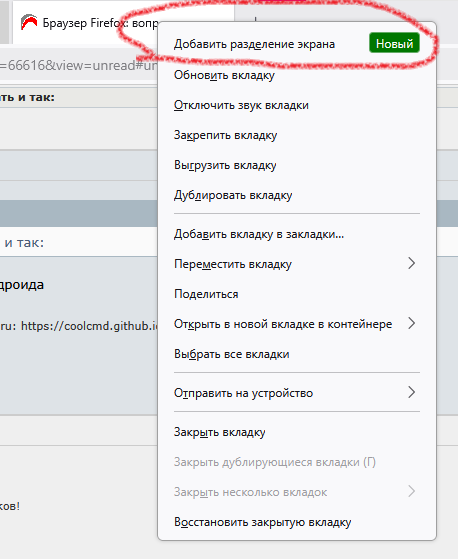This screenshot has width=458, height=559.
Task: Click "Поделиться" menu entry
Action: [297, 294]
